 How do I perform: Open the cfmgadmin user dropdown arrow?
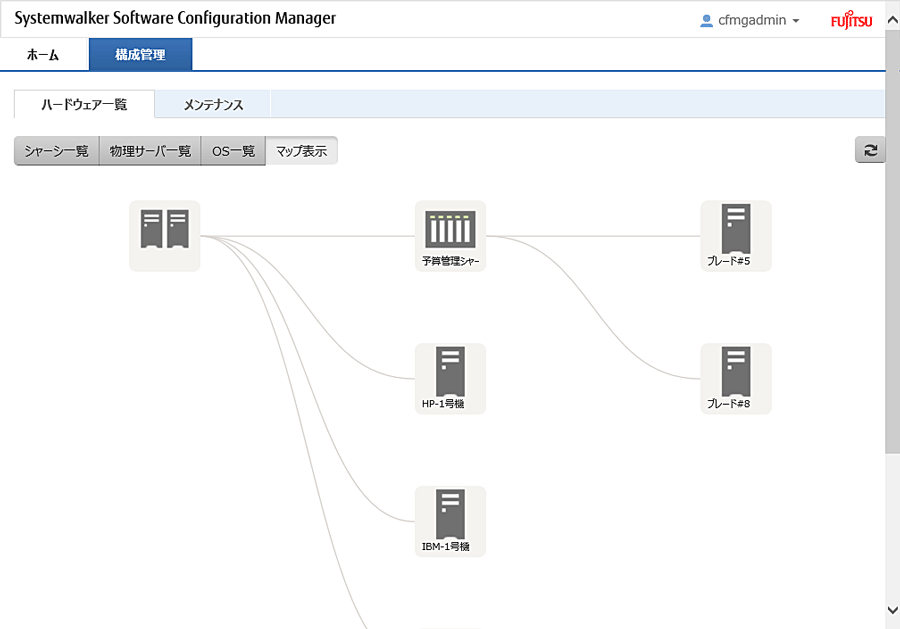[796, 21]
